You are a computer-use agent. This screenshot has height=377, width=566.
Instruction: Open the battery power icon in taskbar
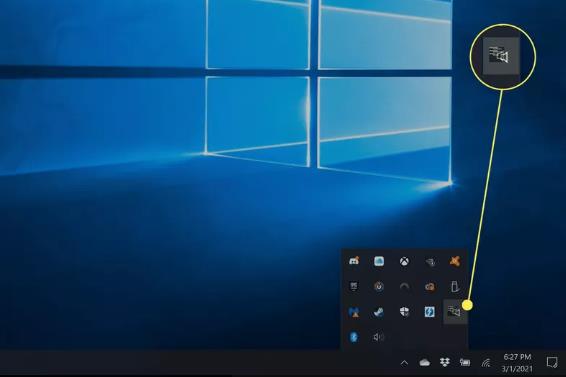465,362
